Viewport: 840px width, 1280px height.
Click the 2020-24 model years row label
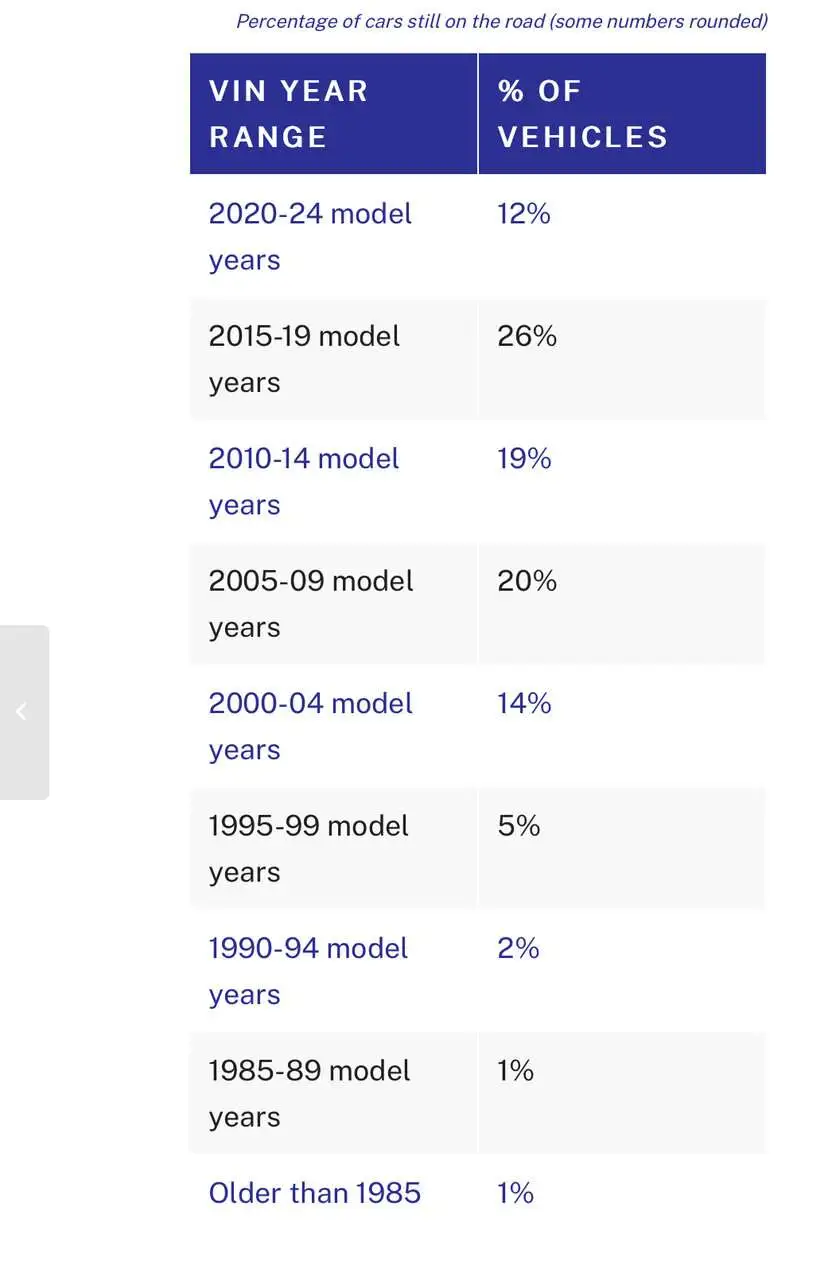click(310, 236)
